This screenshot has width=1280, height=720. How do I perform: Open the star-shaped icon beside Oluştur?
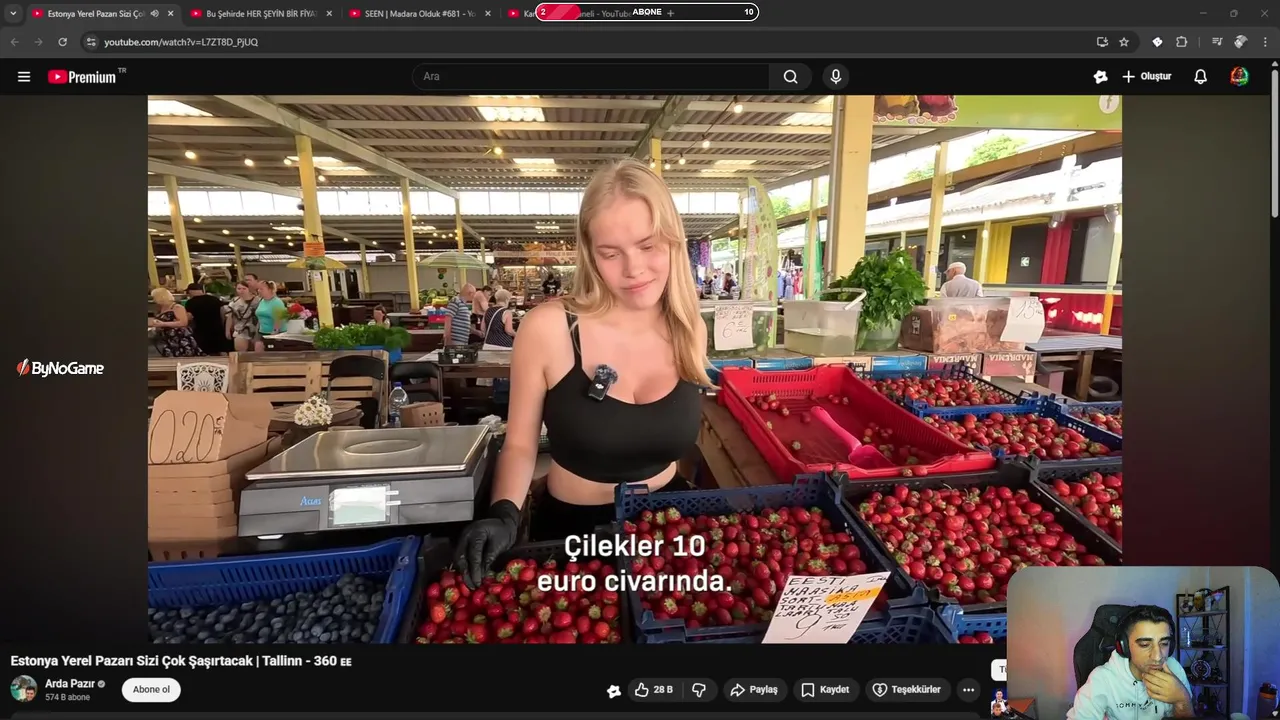(1101, 77)
